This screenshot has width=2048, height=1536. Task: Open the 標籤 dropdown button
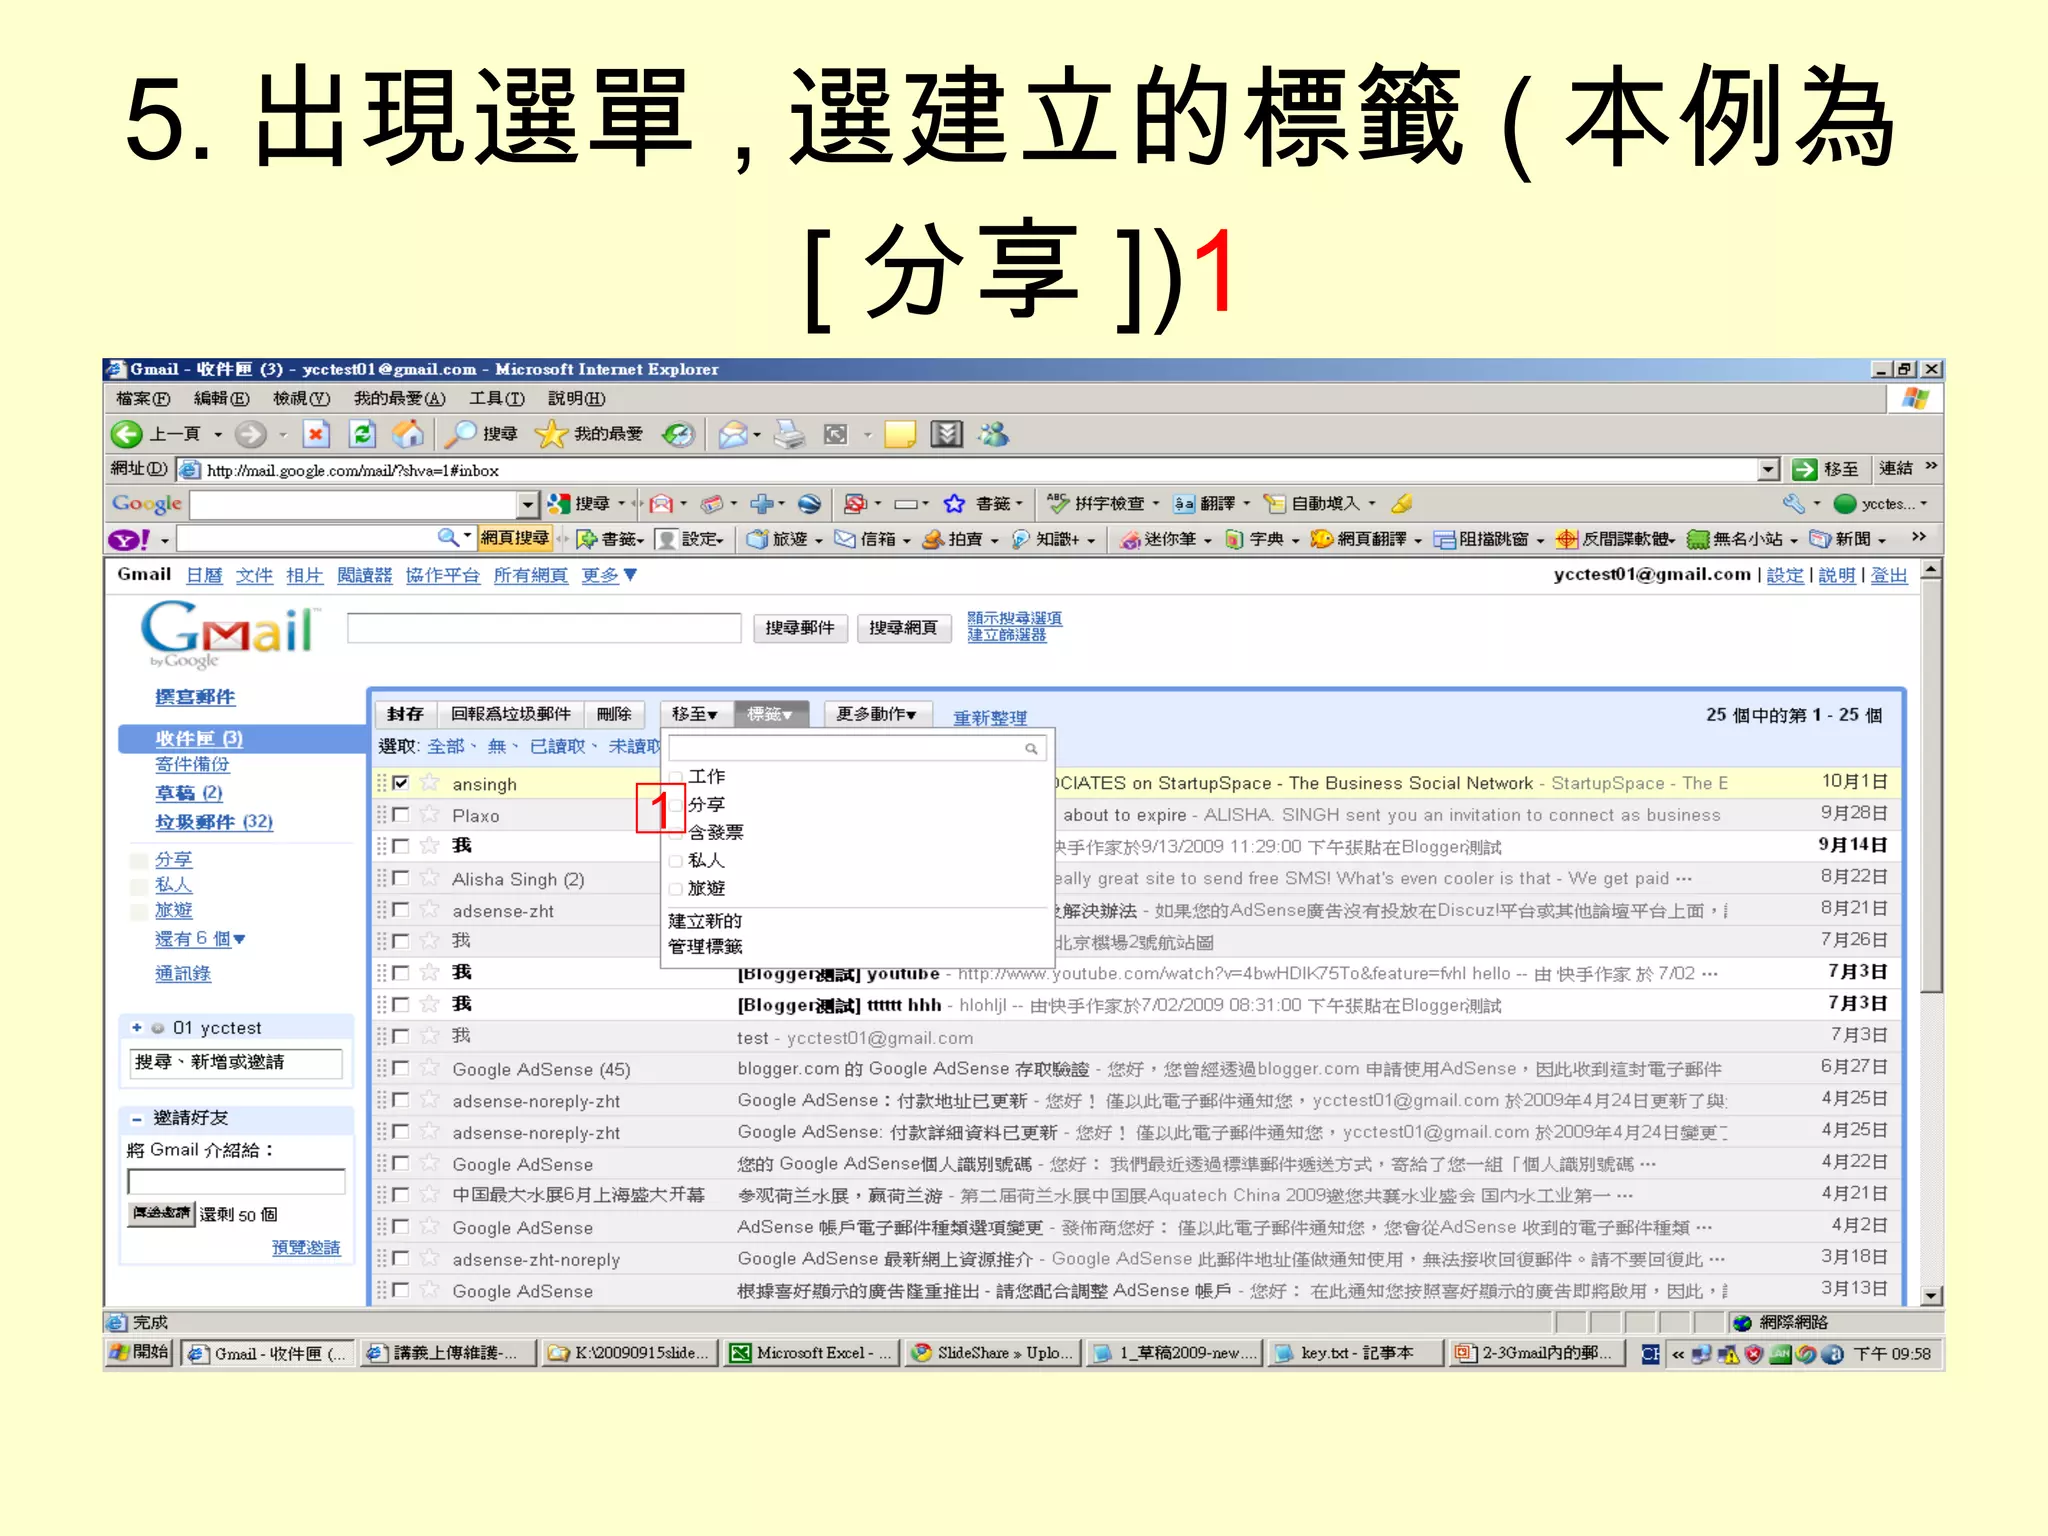click(770, 714)
